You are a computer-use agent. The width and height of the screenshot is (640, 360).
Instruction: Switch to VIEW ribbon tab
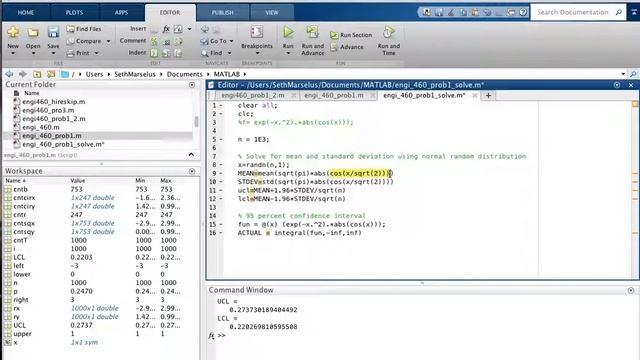[x=272, y=13]
